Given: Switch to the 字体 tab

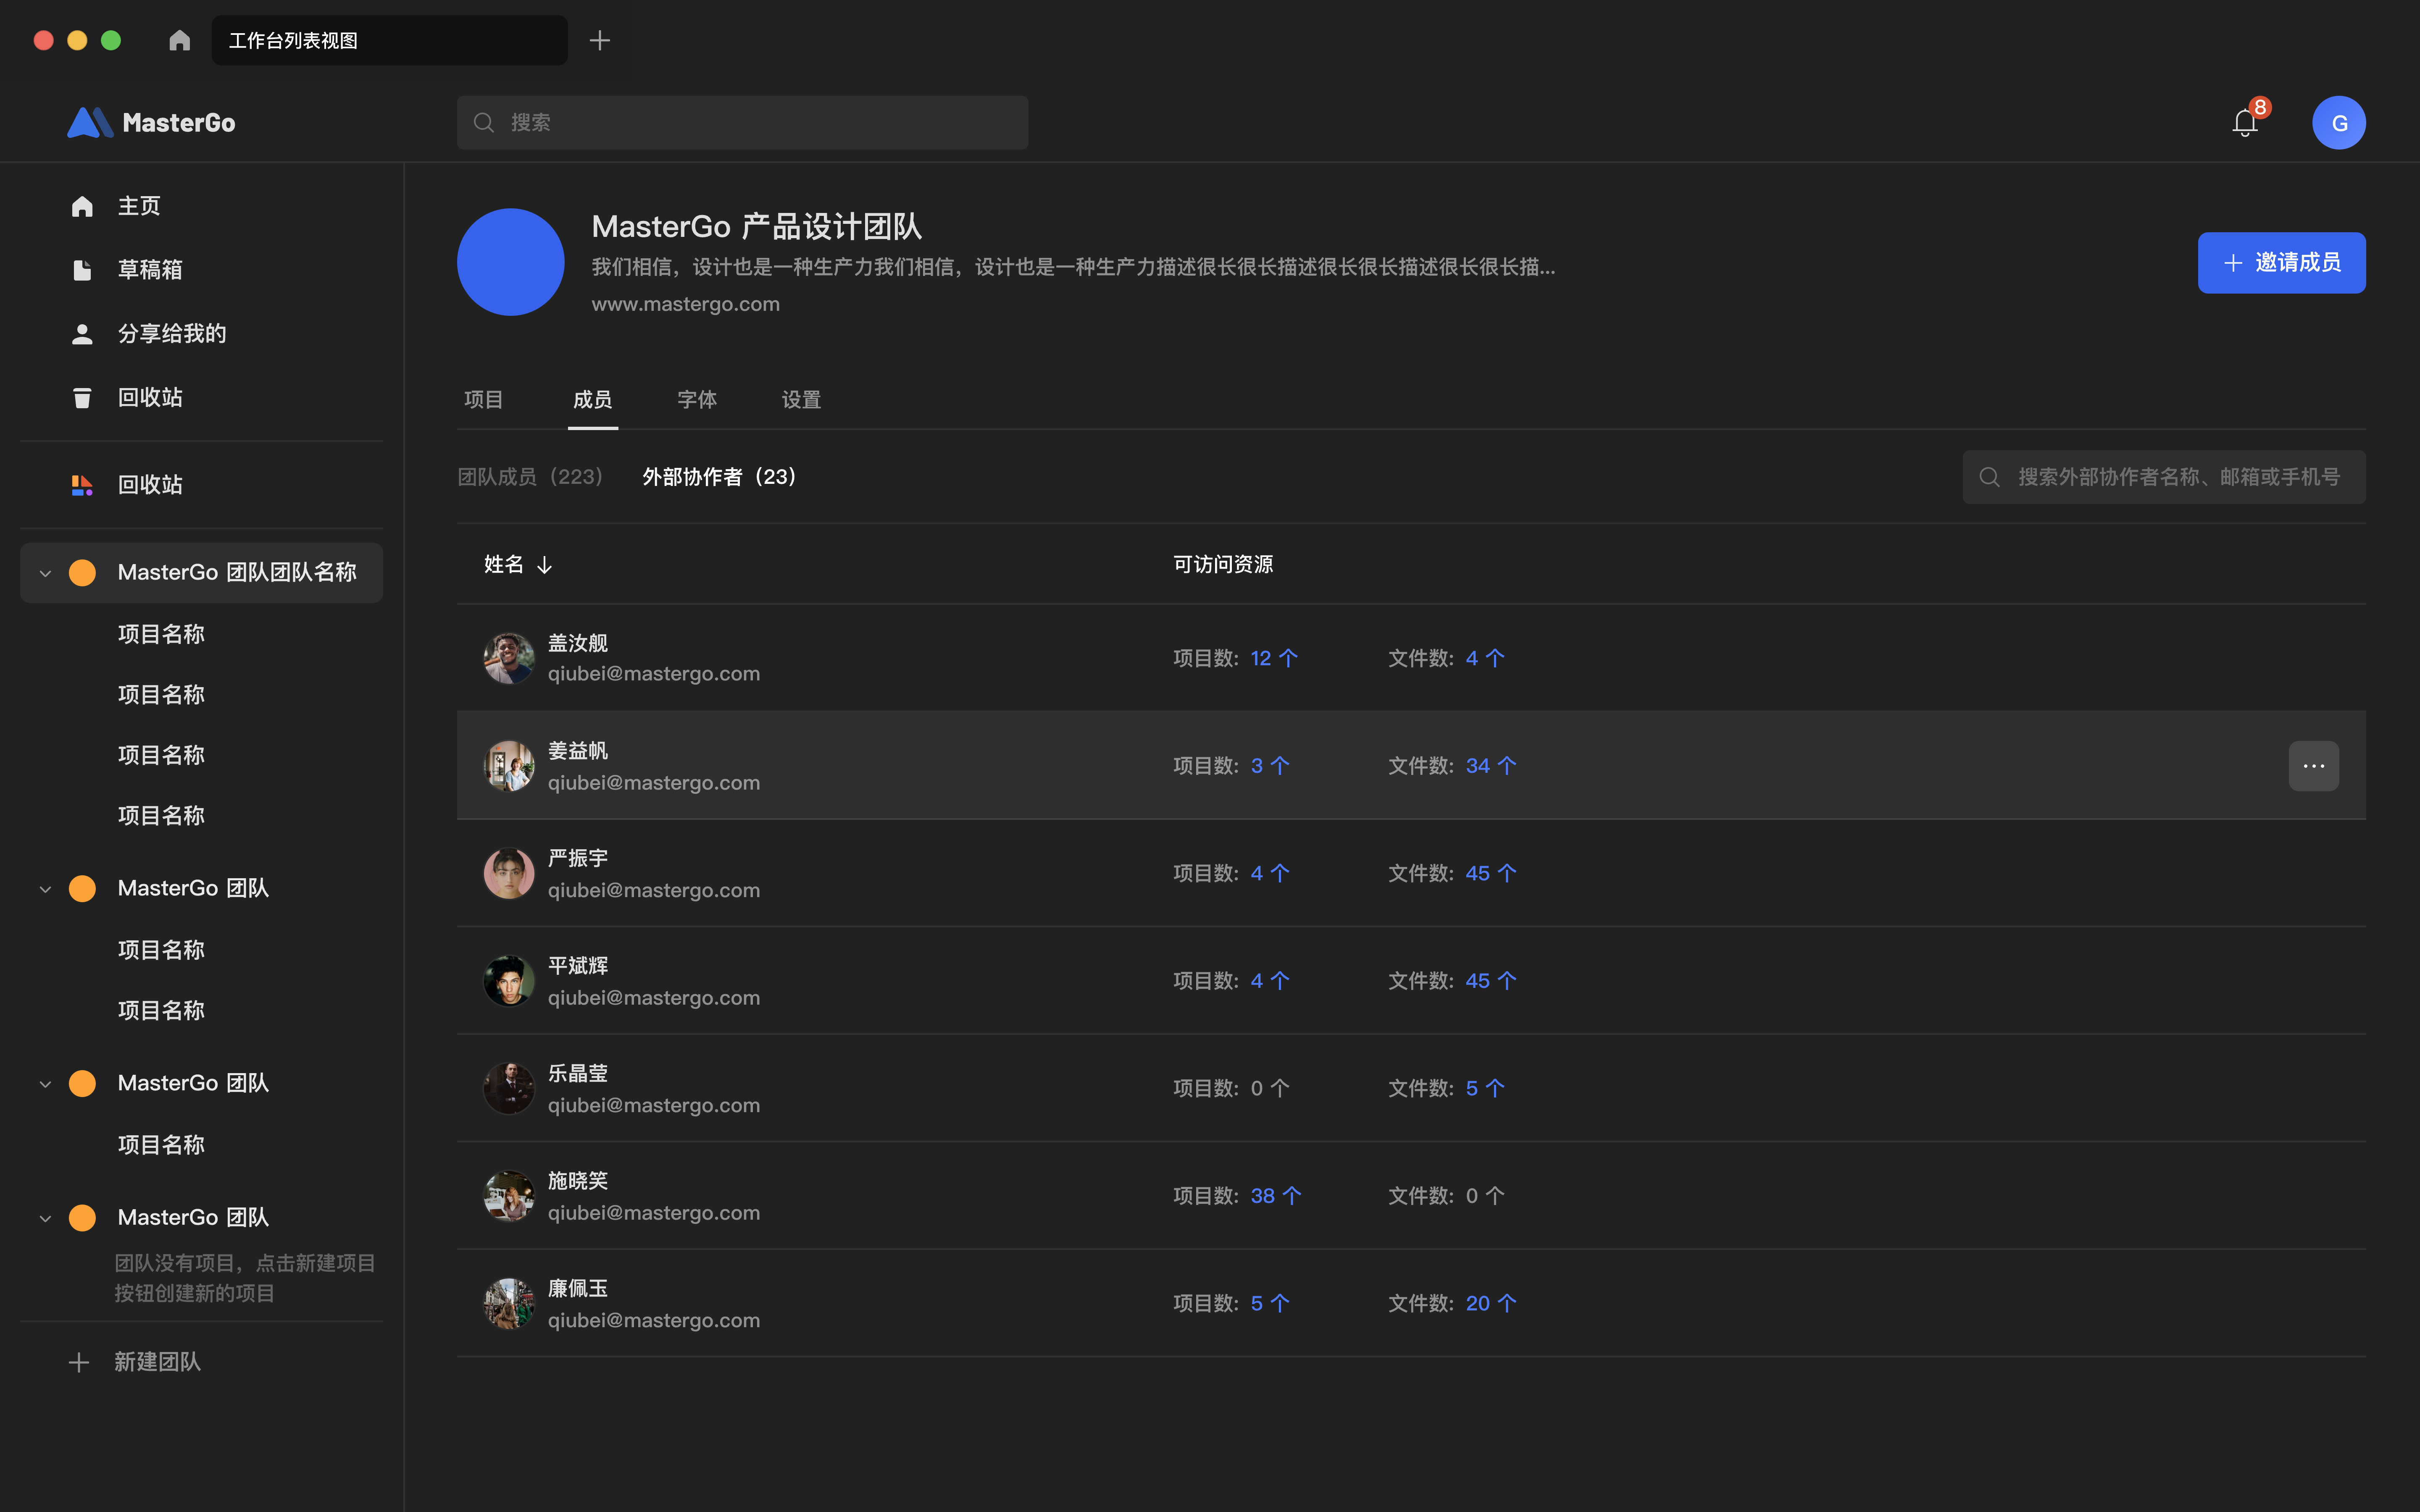Looking at the screenshot, I should [697, 400].
